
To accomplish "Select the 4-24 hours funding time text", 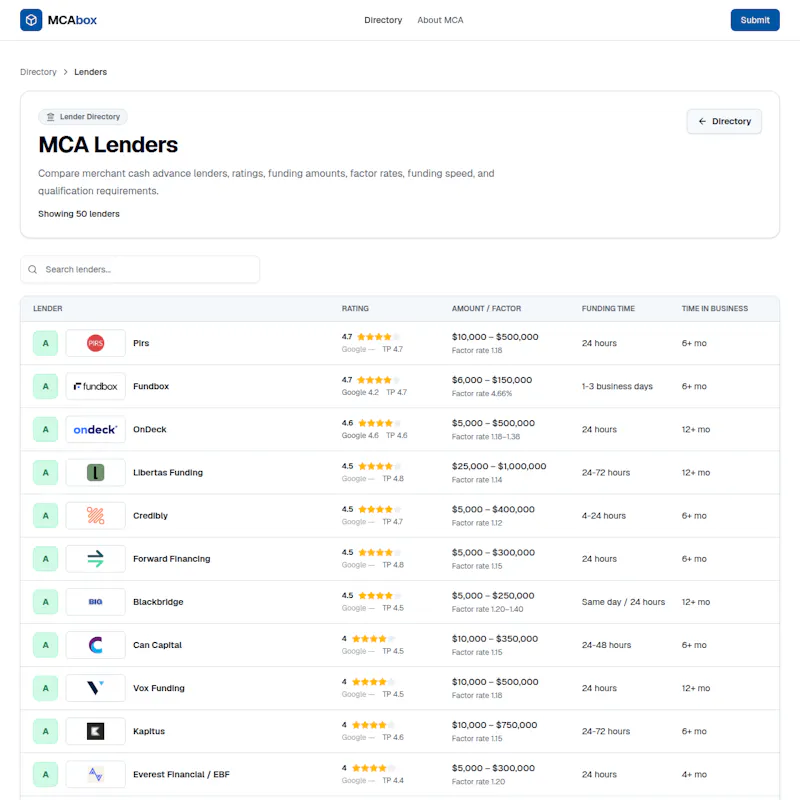I will (604, 515).
